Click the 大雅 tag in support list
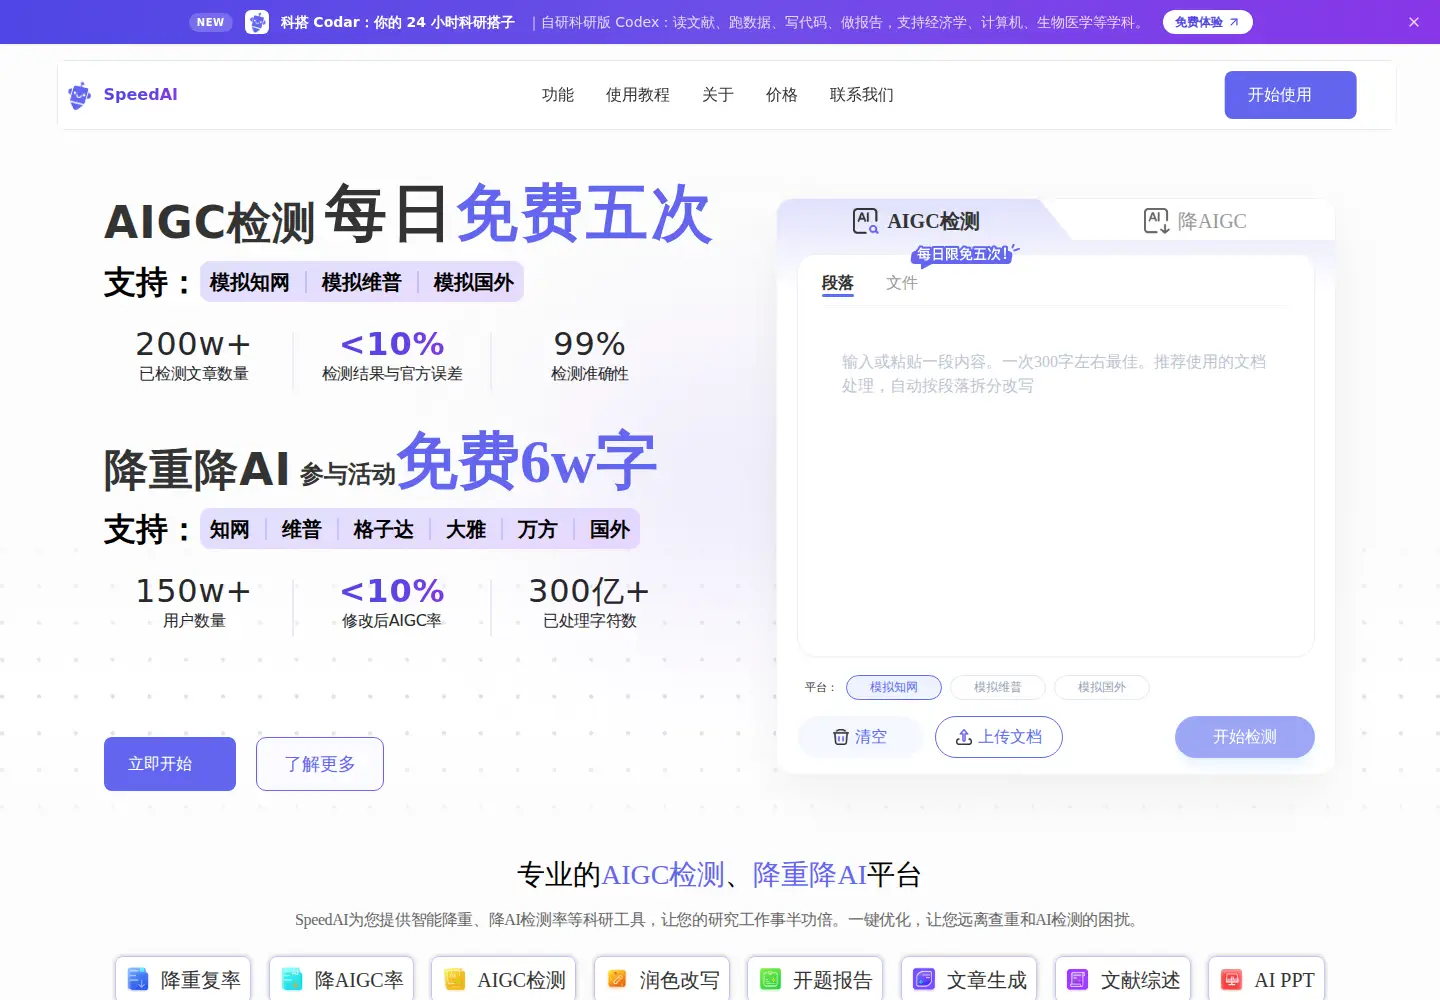The height and width of the screenshot is (1000, 1440). point(466,530)
